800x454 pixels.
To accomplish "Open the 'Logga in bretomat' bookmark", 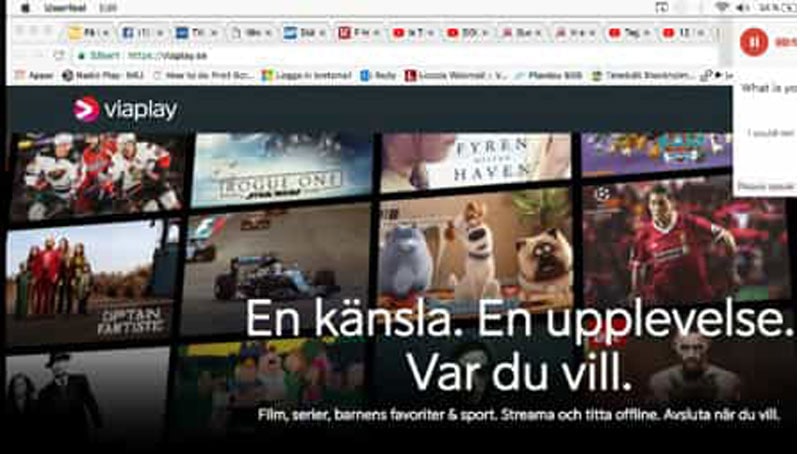I will click(x=306, y=75).
